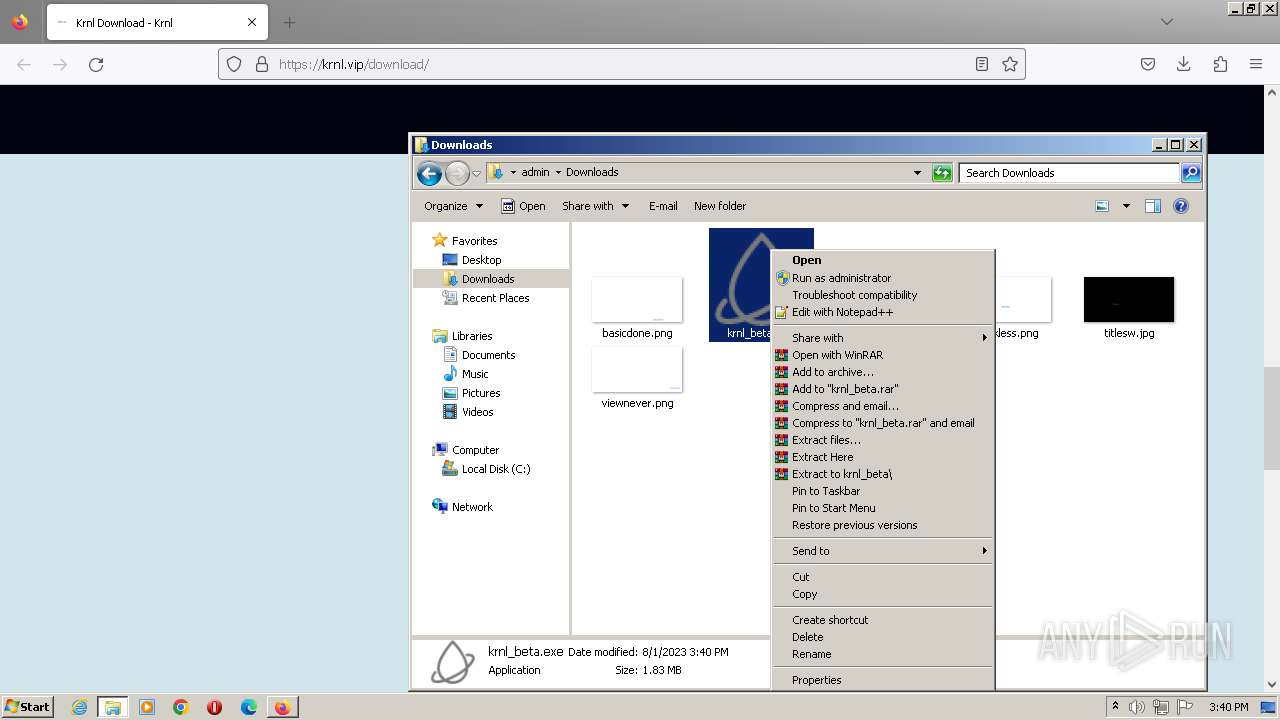The image size is (1280, 720).
Task: Select Copy in the context menu
Action: click(884, 594)
